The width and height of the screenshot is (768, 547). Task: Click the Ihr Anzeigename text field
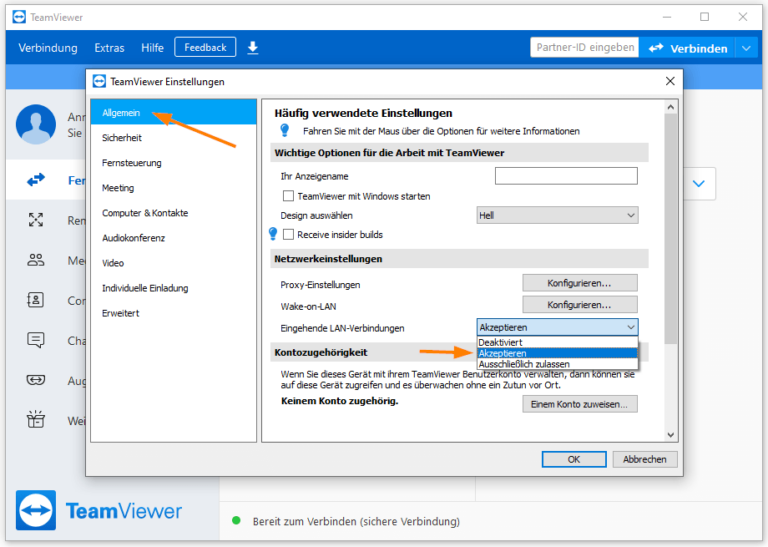coord(566,176)
